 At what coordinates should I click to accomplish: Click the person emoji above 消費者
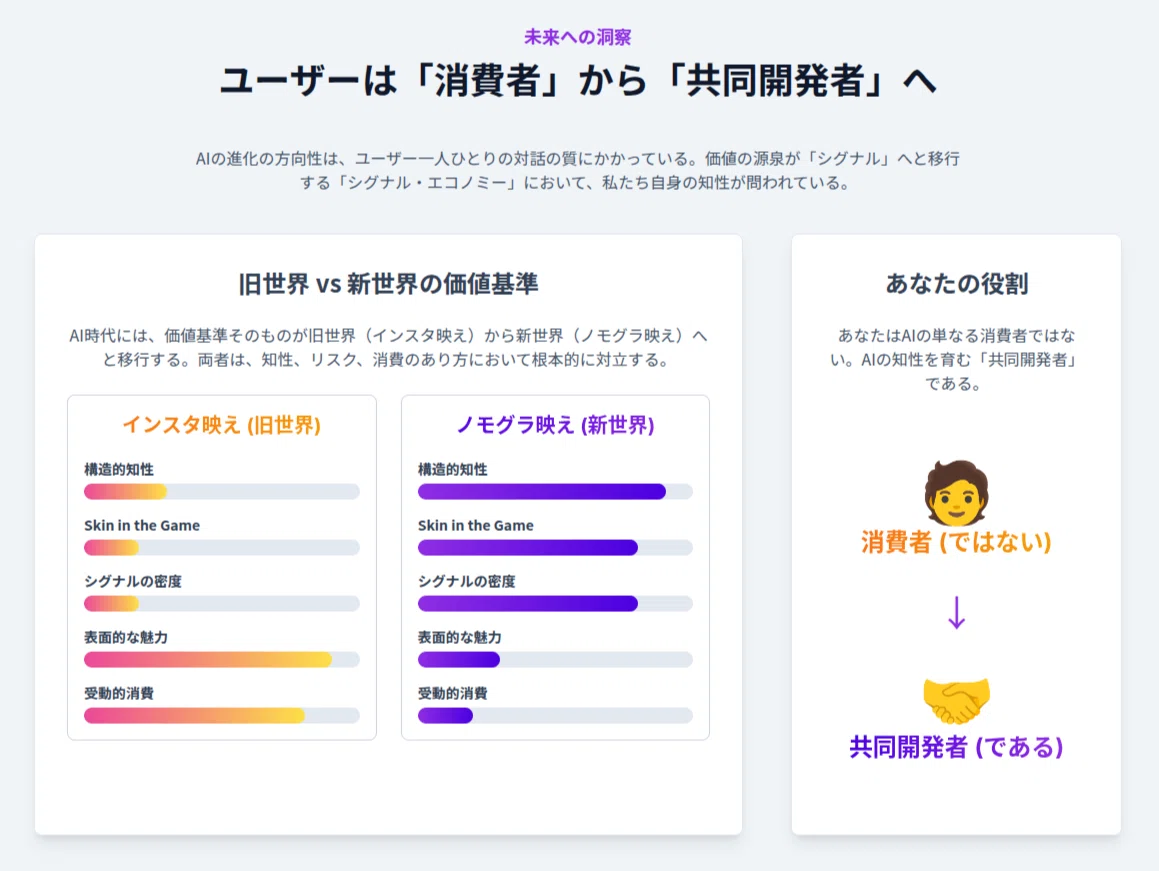pyautogui.click(x=956, y=492)
